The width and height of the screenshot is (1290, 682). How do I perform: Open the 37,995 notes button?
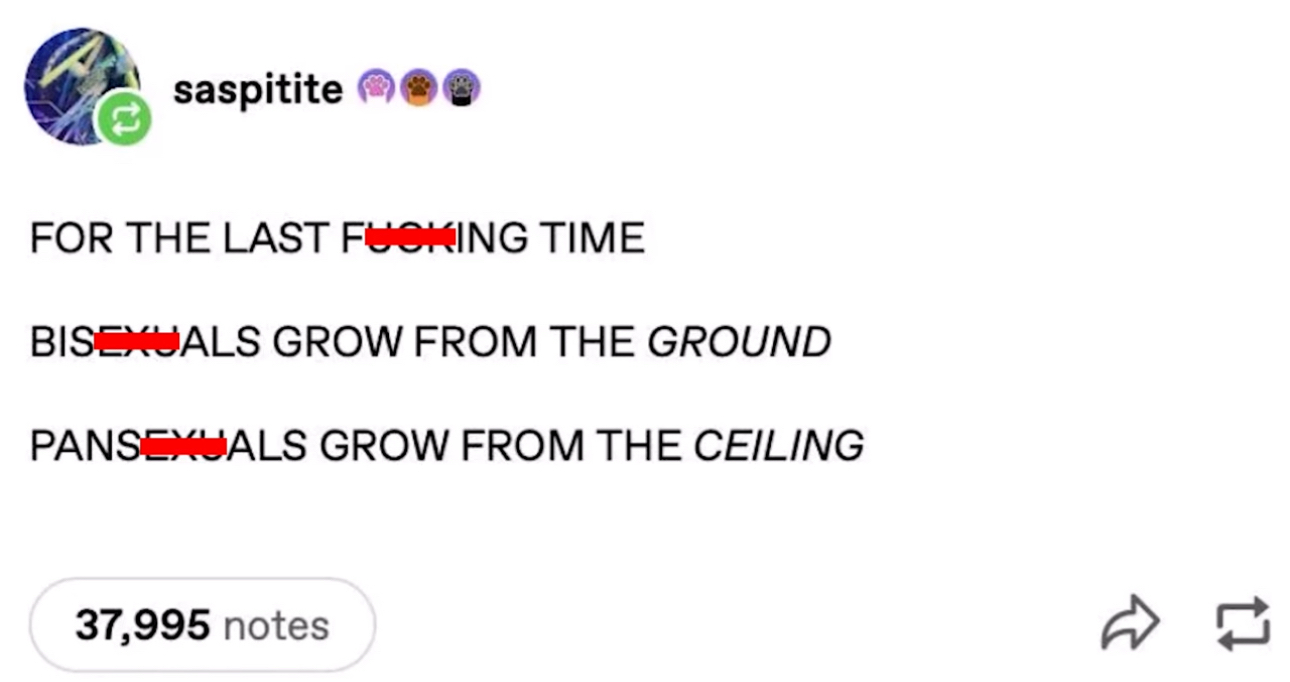tap(203, 625)
